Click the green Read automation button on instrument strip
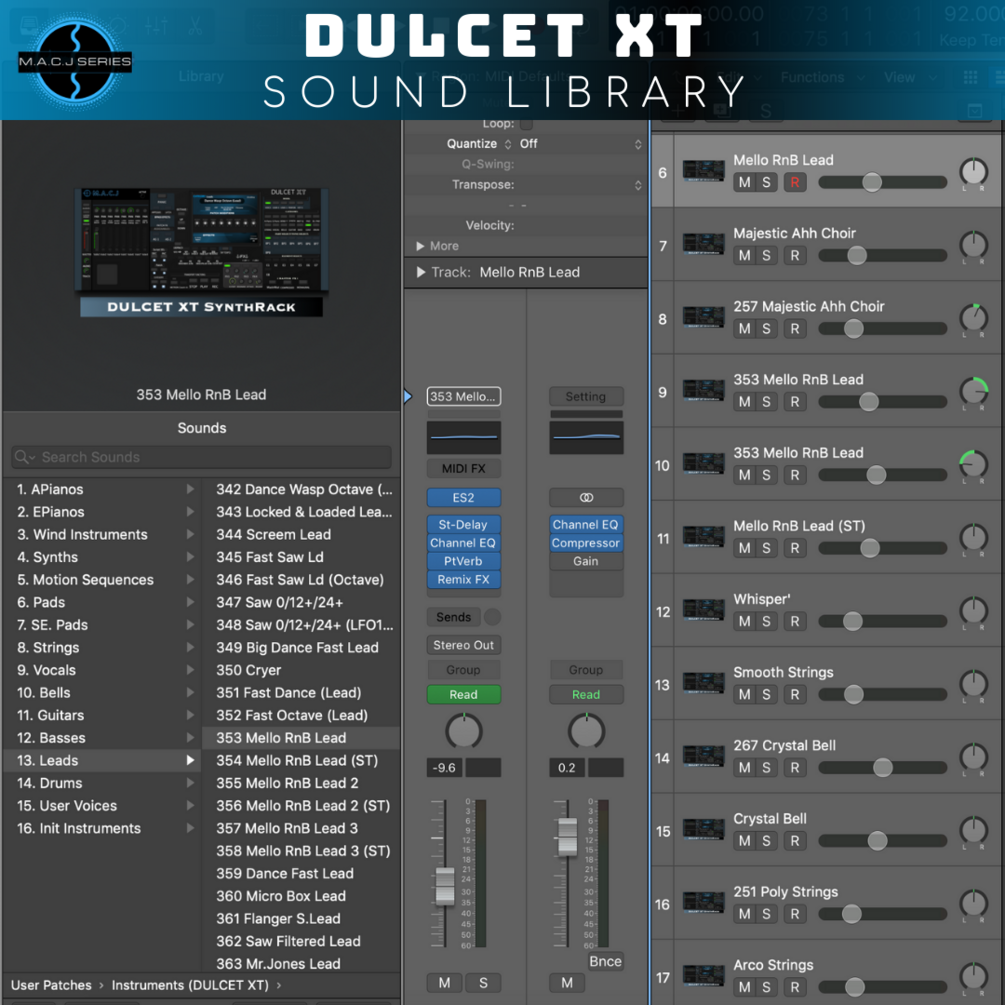 (x=463, y=694)
